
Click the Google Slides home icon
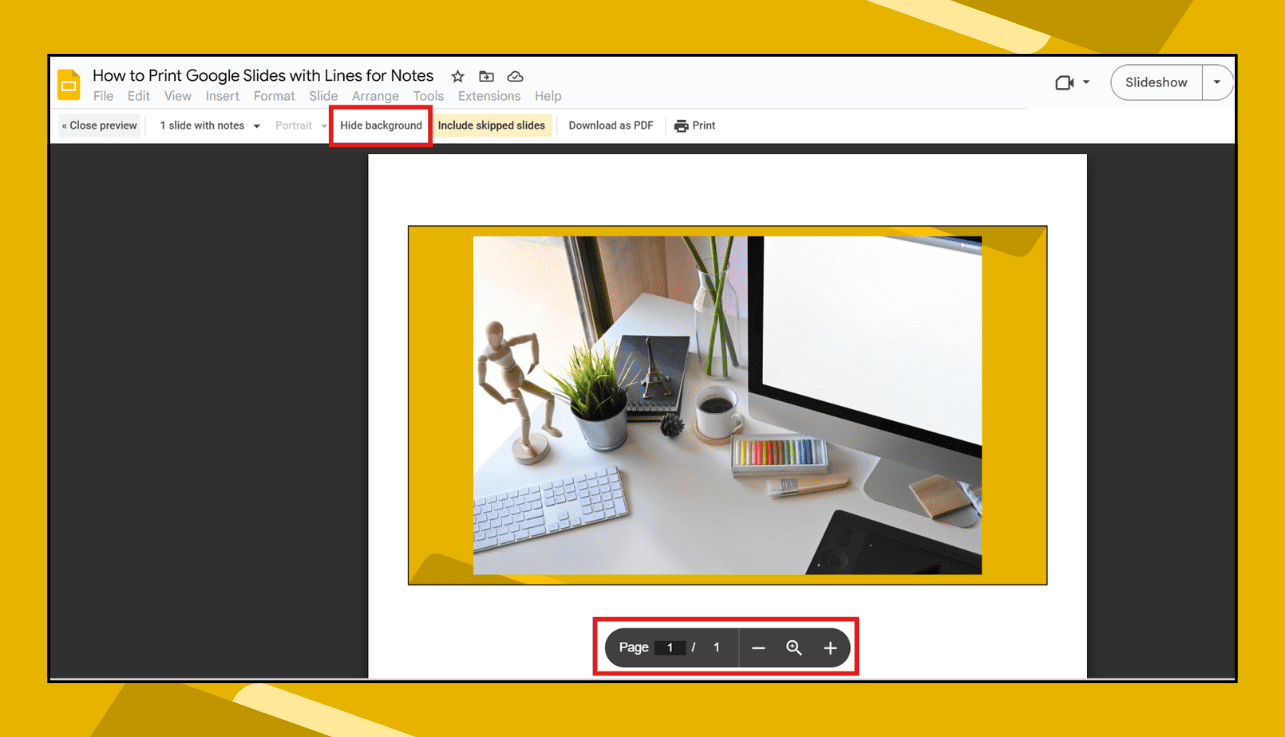[x=68, y=85]
